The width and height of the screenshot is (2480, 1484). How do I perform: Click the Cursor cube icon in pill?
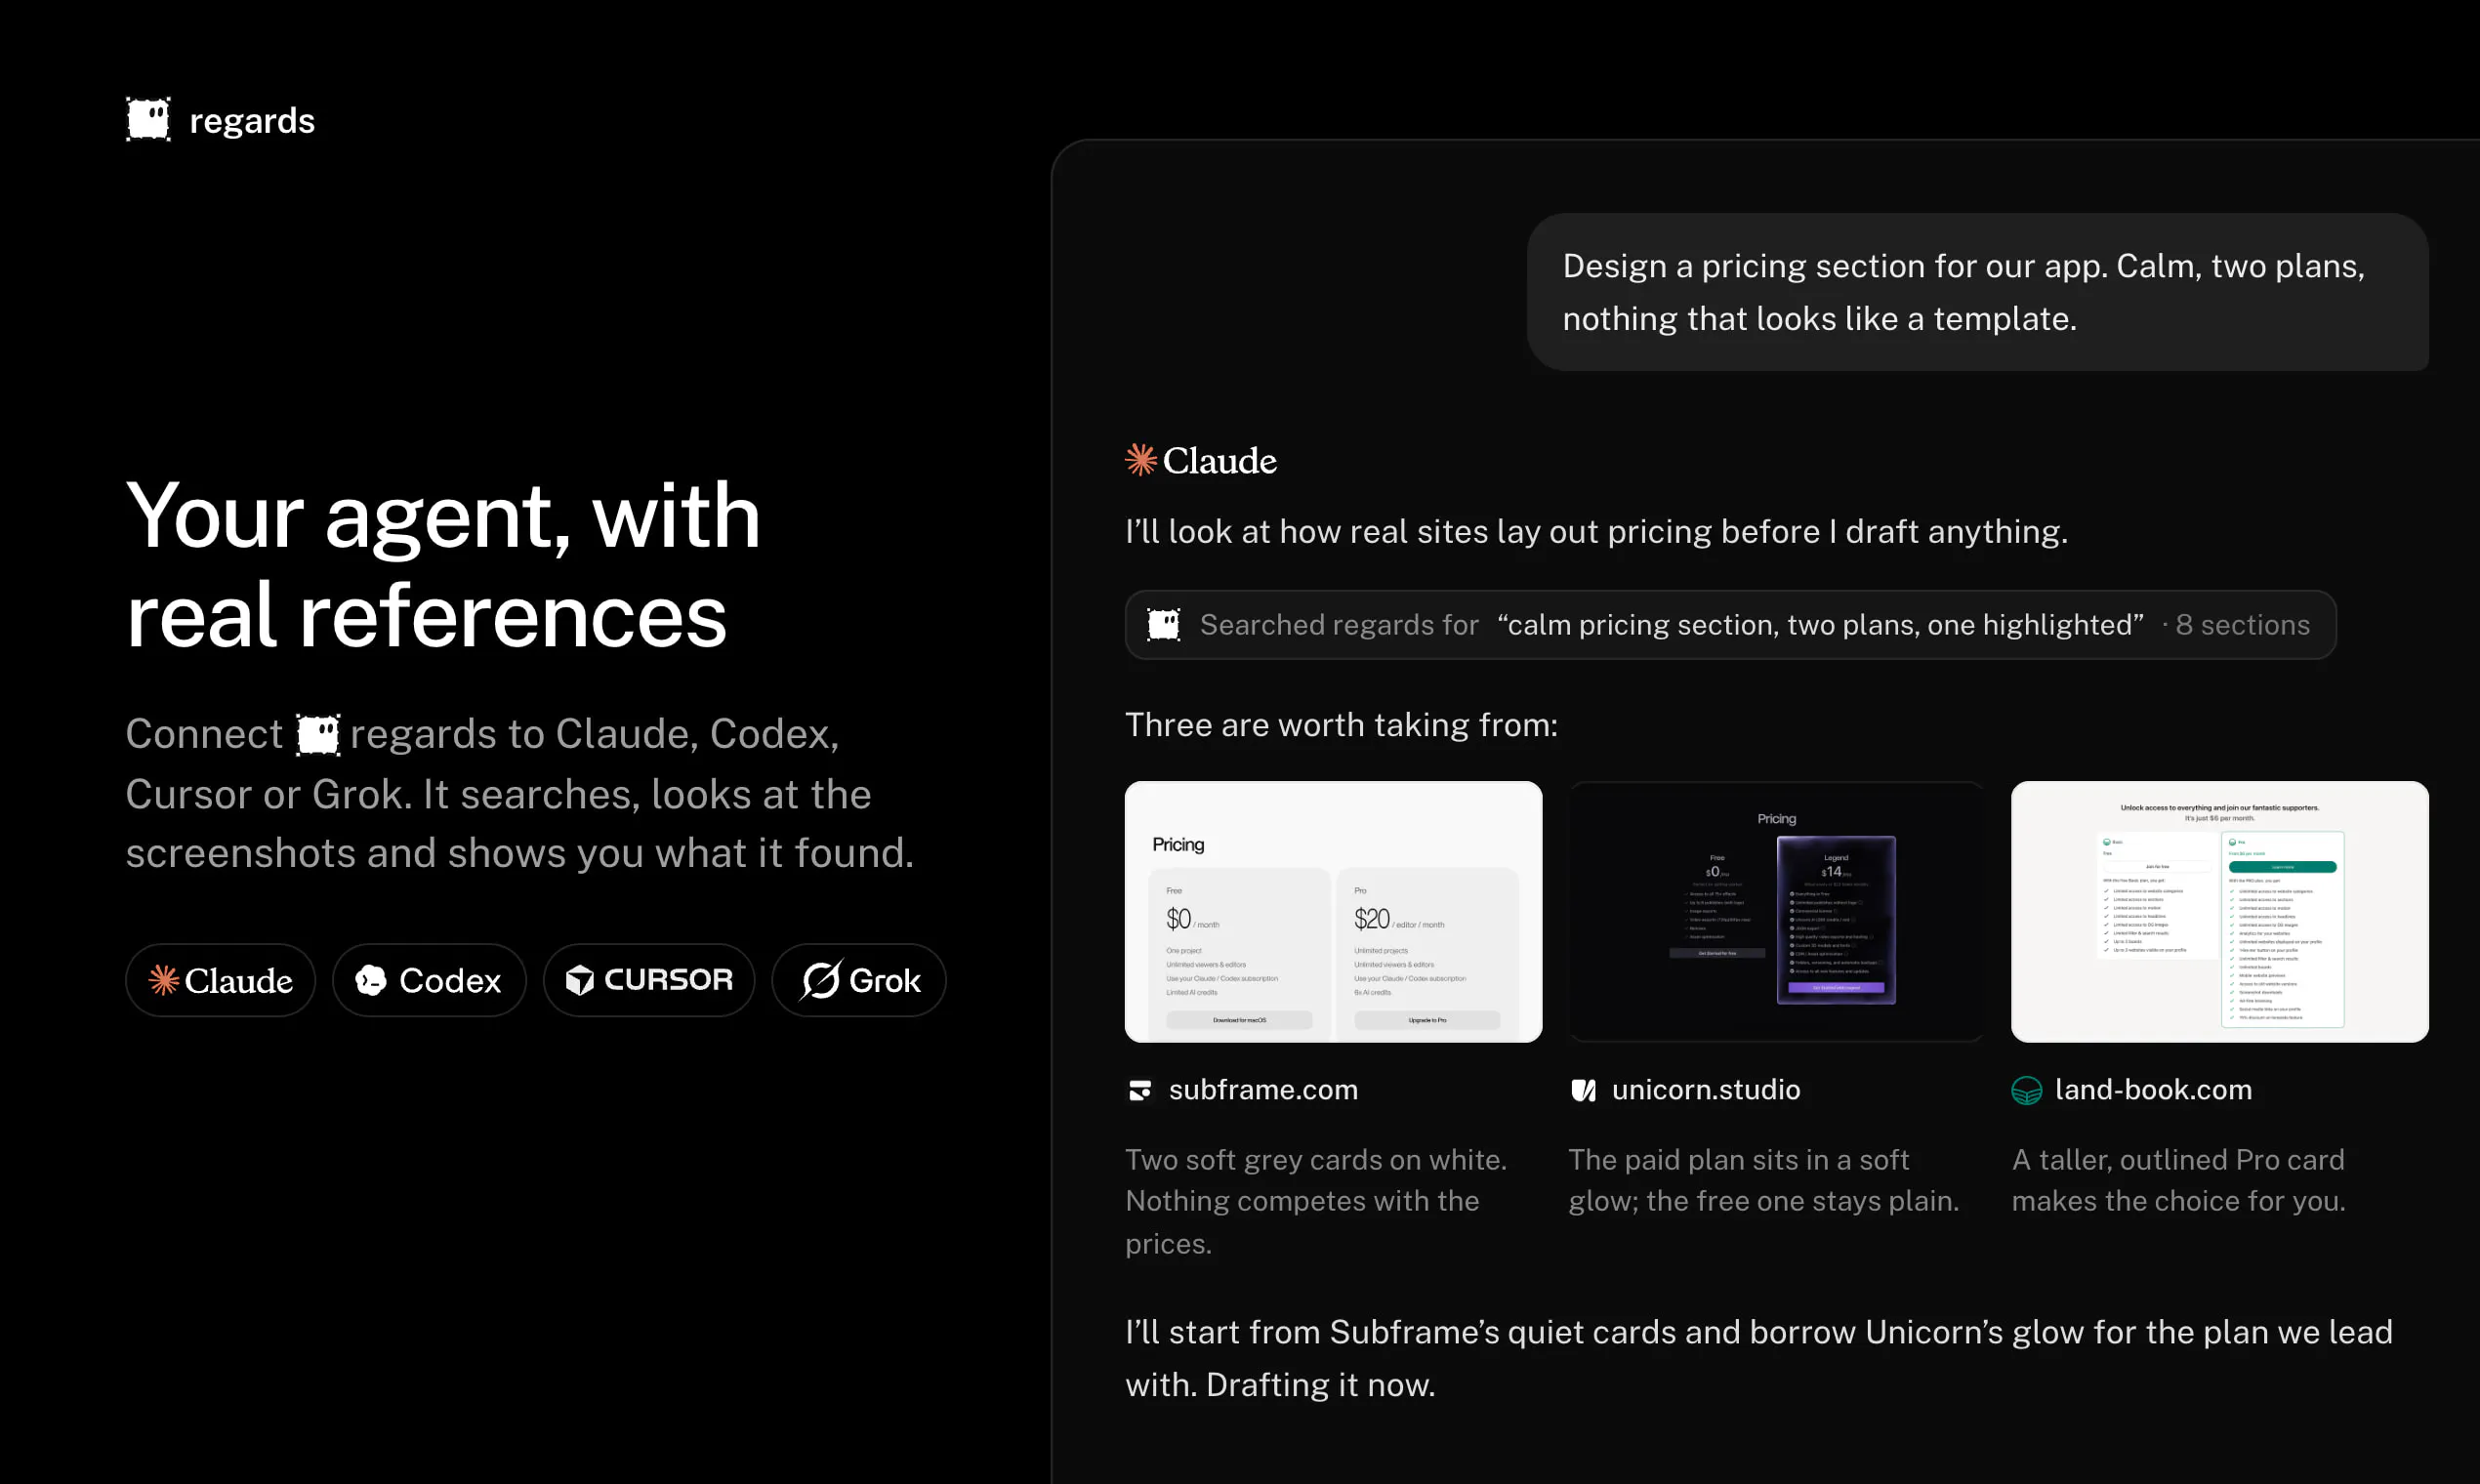pyautogui.click(x=580, y=980)
